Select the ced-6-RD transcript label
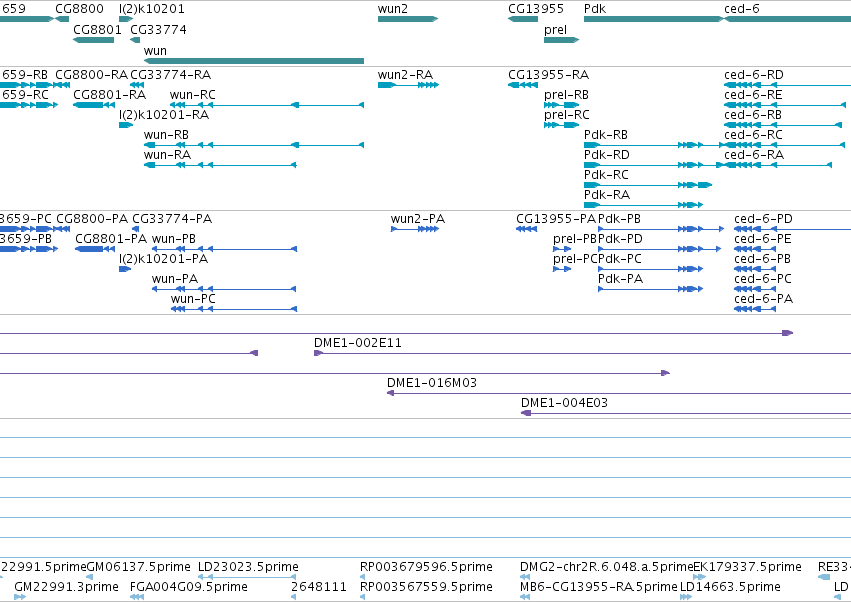 (x=754, y=74)
